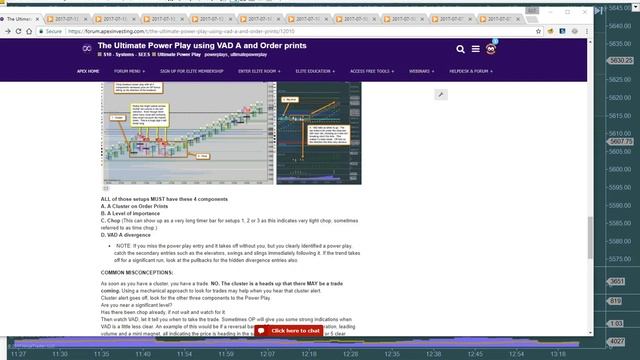Go to the browser home page
This screenshot has height=360, width=640.
29,31
